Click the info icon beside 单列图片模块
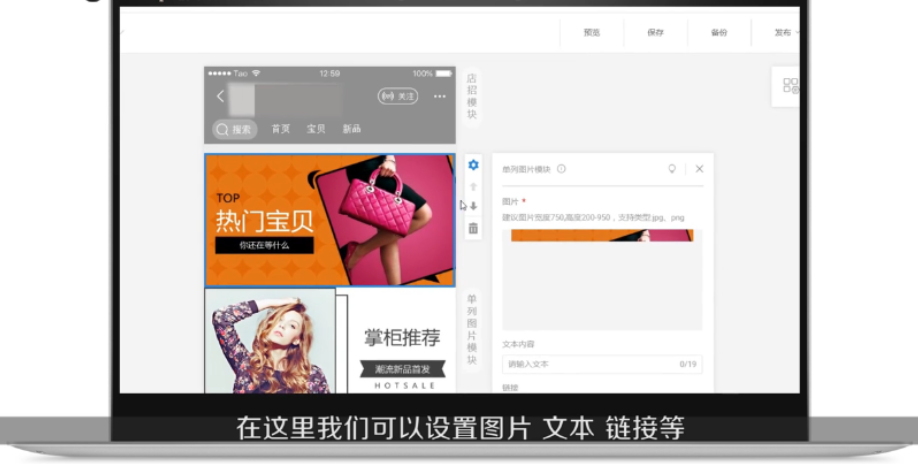 click(561, 169)
